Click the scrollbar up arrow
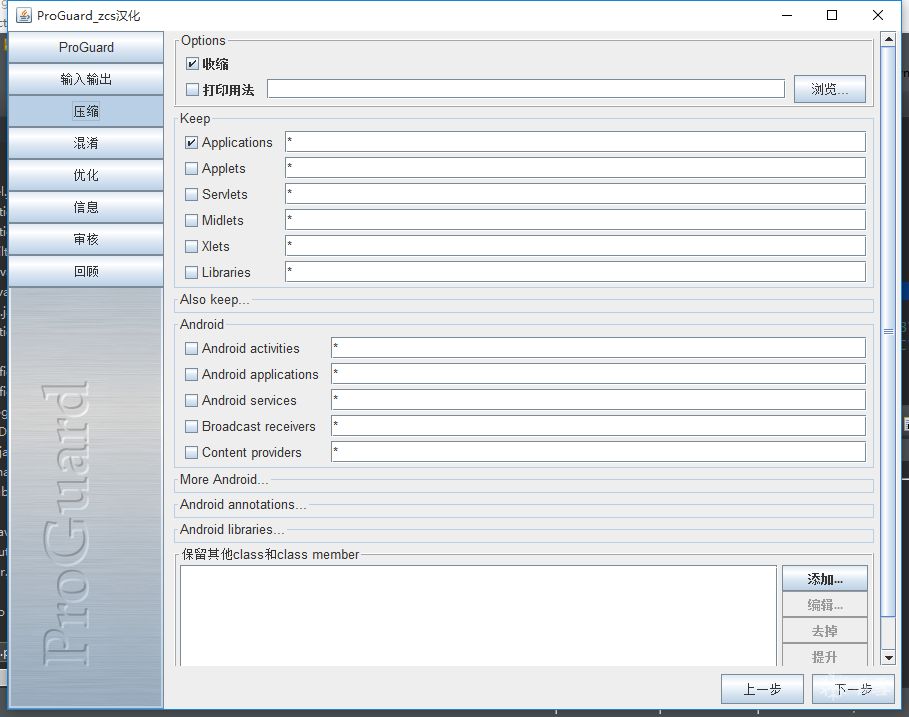Image resolution: width=909 pixels, height=717 pixels. tap(888, 39)
